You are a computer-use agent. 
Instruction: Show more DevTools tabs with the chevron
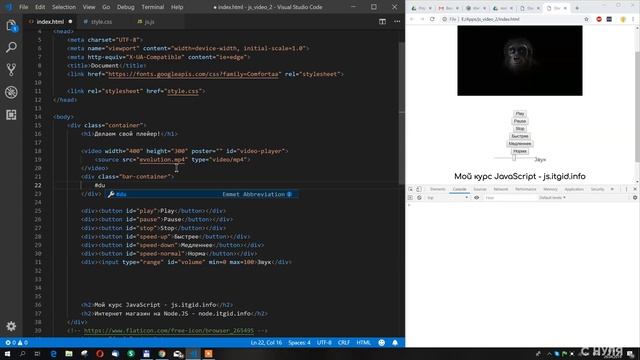[x=612, y=189]
